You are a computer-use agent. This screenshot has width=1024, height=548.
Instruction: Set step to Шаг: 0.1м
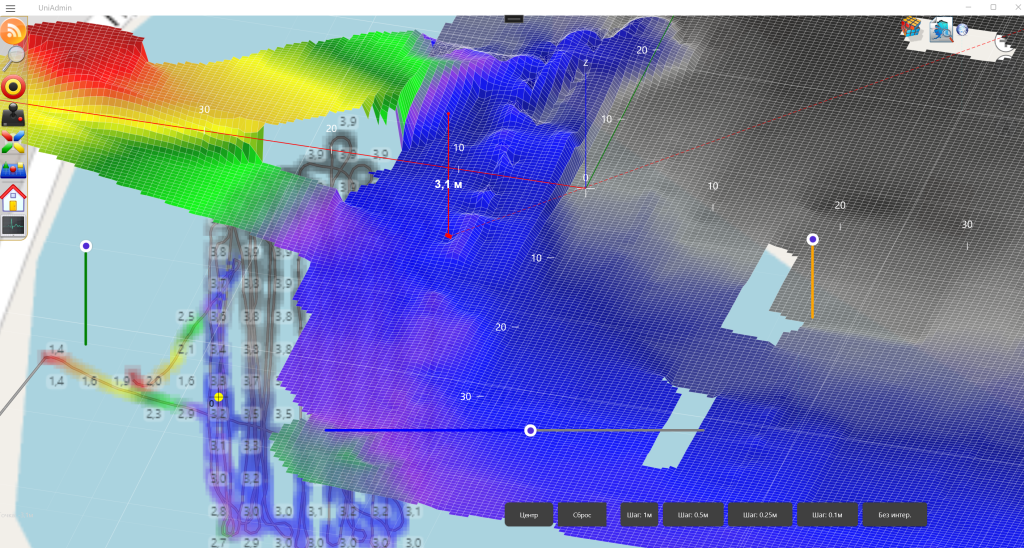828,515
